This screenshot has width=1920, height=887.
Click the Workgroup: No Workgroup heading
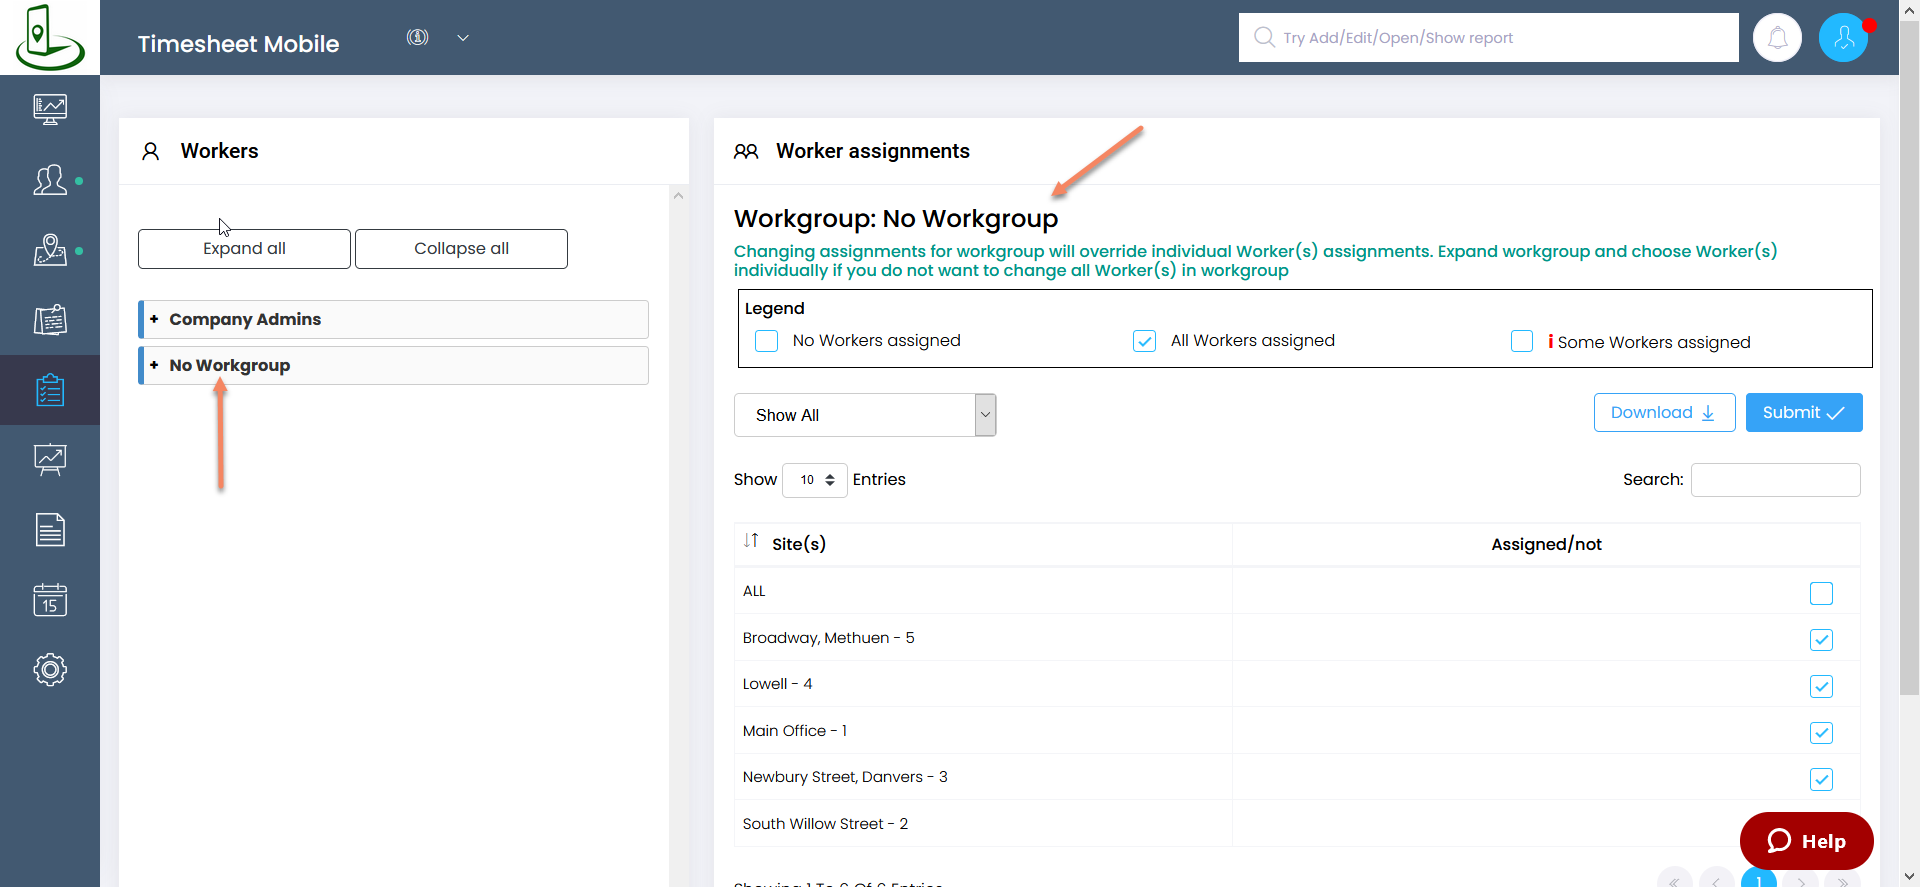pyautogui.click(x=896, y=218)
